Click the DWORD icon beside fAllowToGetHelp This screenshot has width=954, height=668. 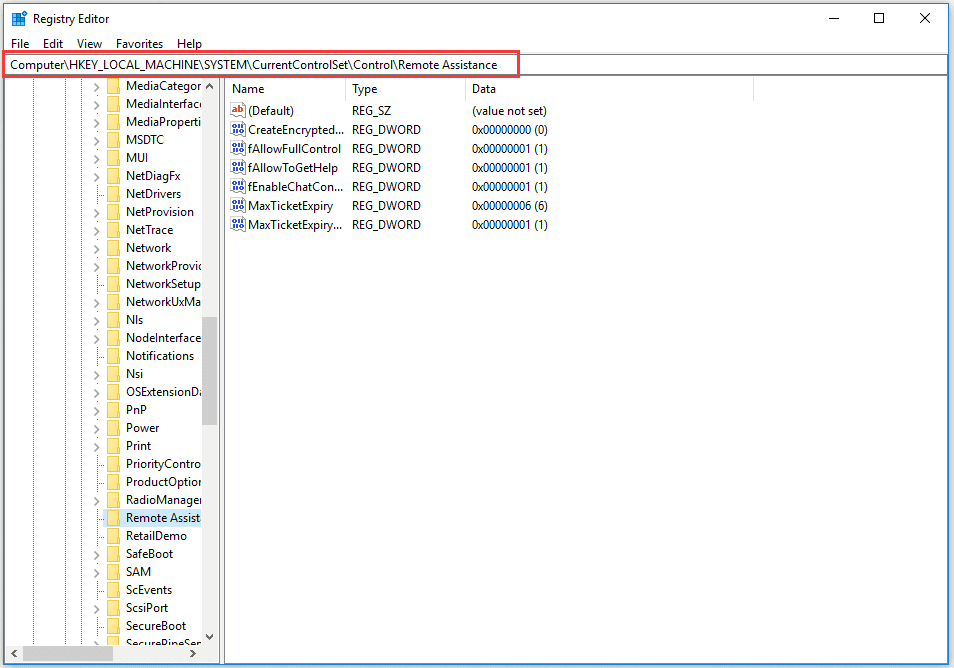[238, 167]
